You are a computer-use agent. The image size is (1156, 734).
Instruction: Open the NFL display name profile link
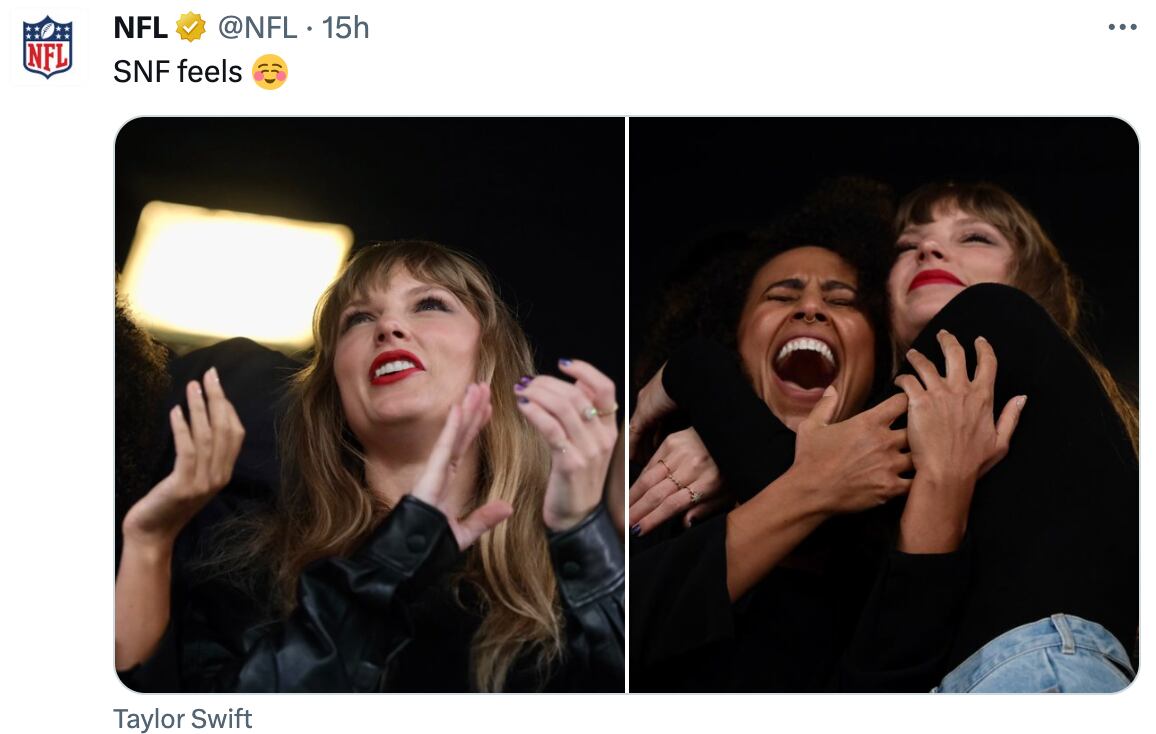tap(140, 28)
